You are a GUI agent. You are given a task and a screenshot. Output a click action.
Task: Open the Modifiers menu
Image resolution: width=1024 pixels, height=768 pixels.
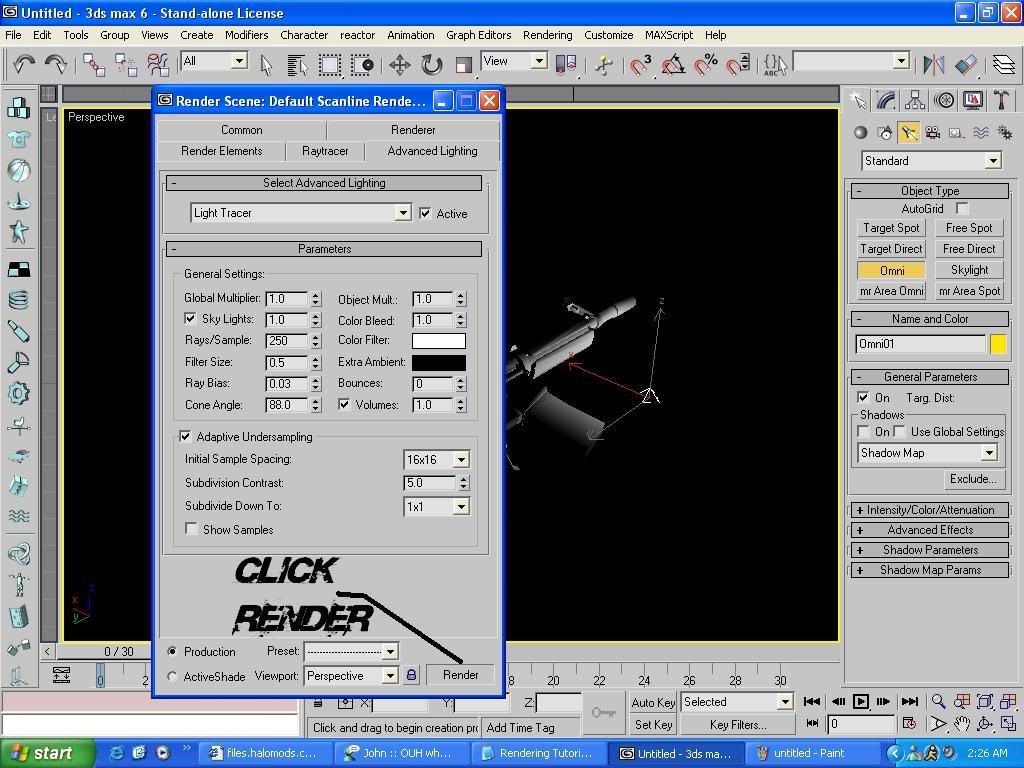coord(246,35)
